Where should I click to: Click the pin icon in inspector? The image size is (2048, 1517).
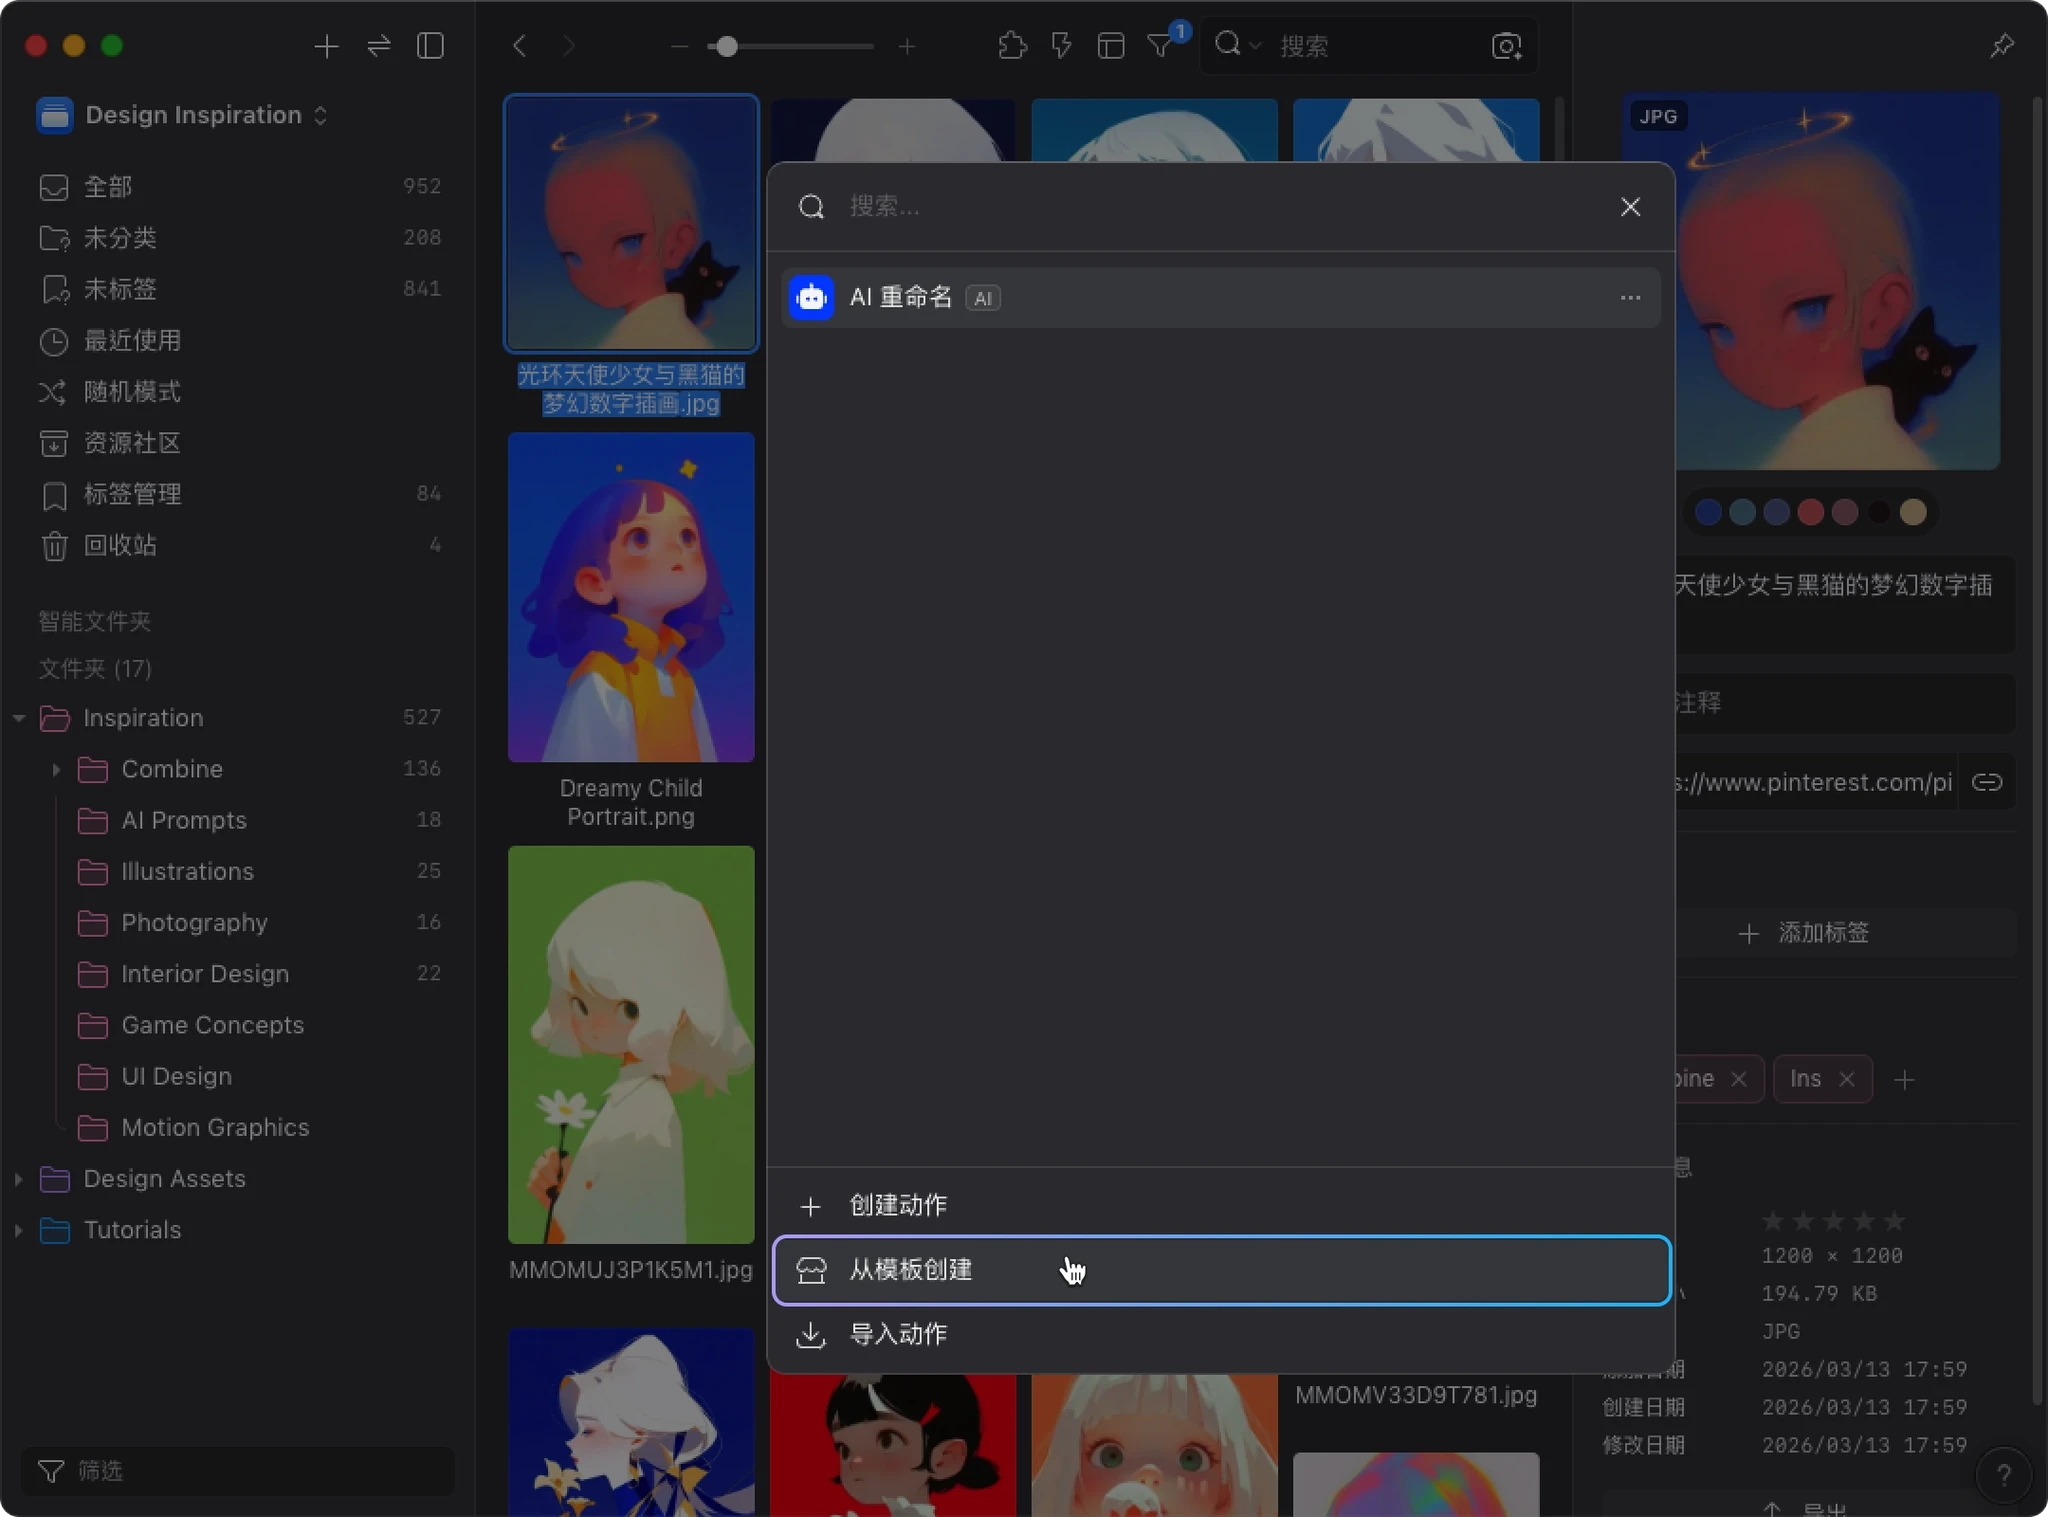pos(2001,46)
